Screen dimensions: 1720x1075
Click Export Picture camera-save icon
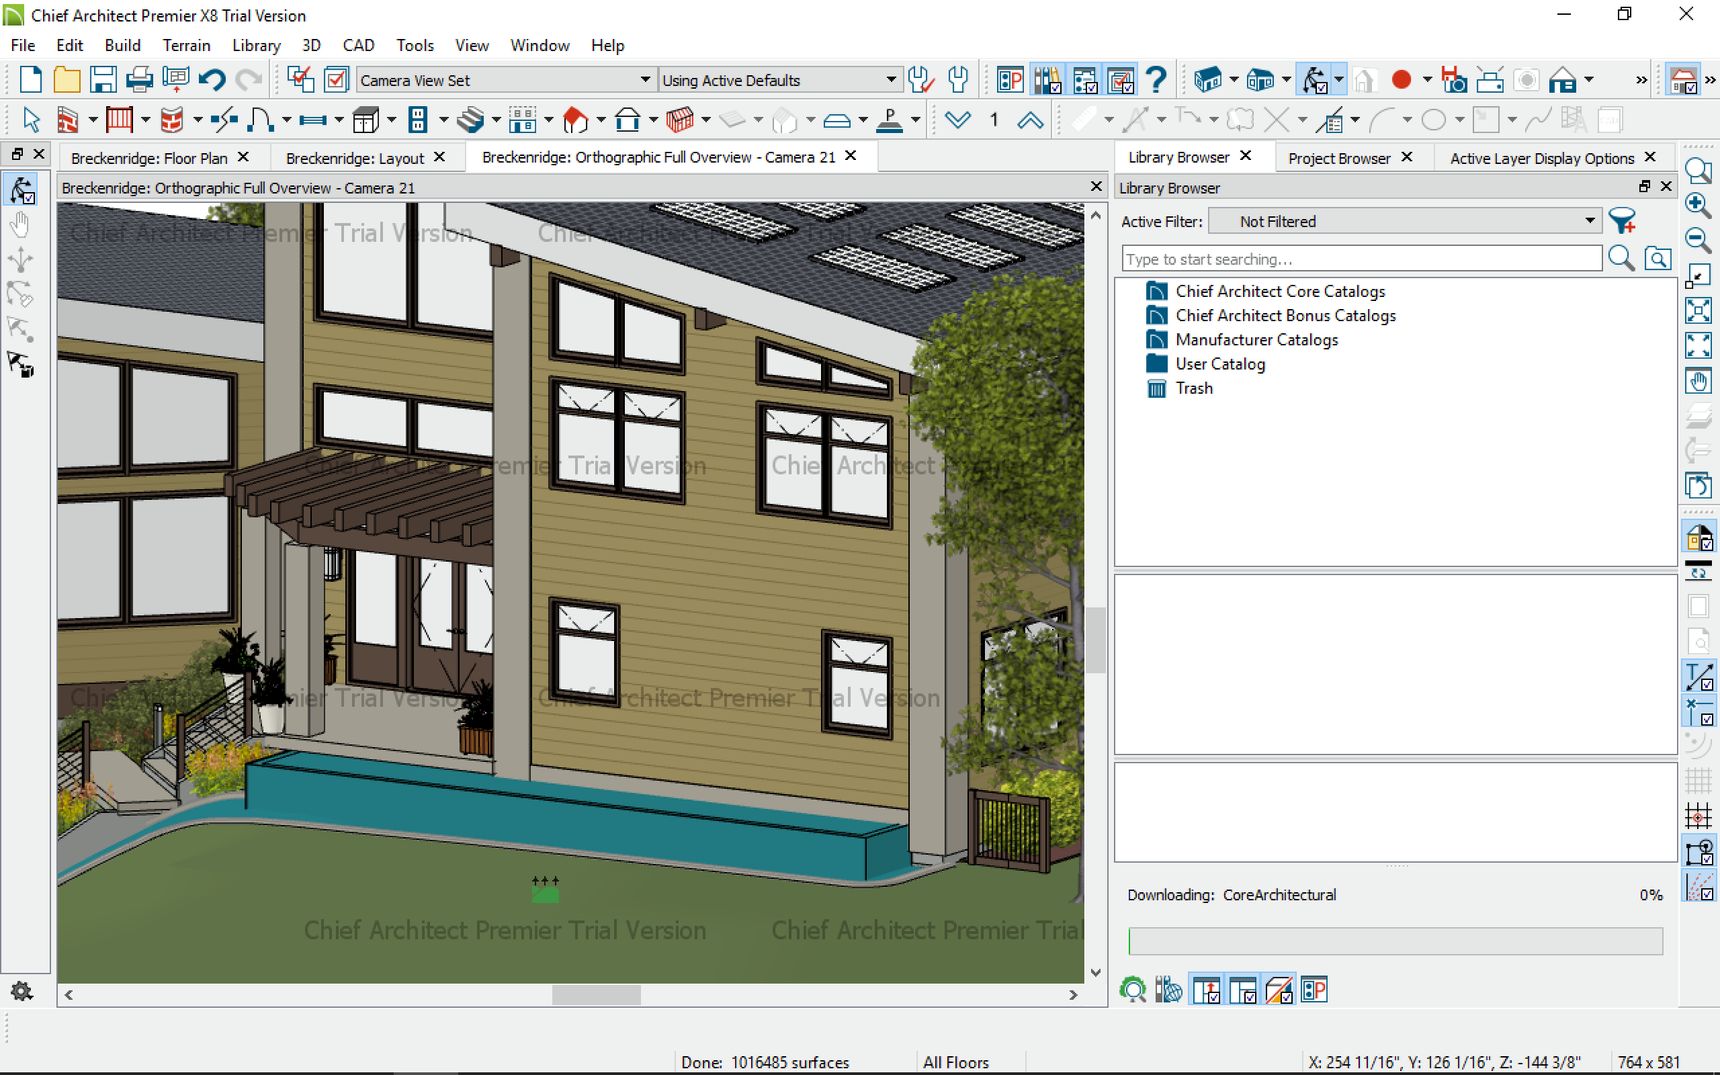(x=1453, y=79)
